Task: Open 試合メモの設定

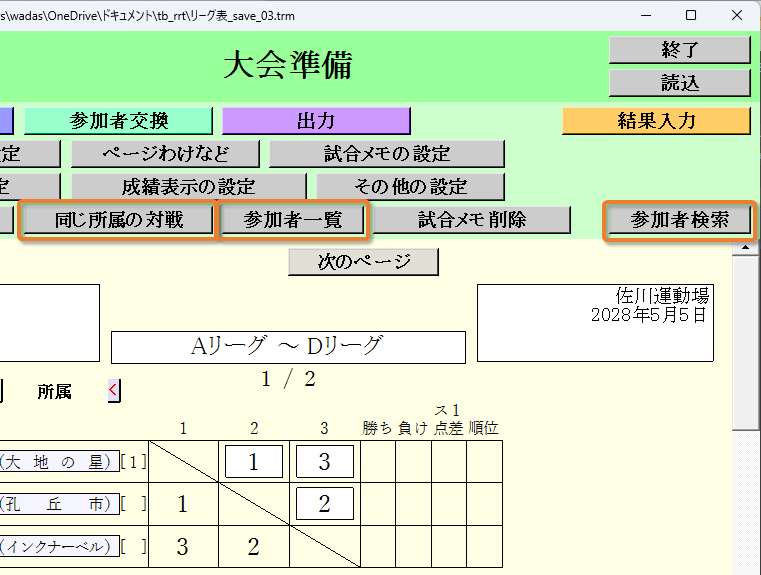Action: pyautogui.click(x=387, y=154)
